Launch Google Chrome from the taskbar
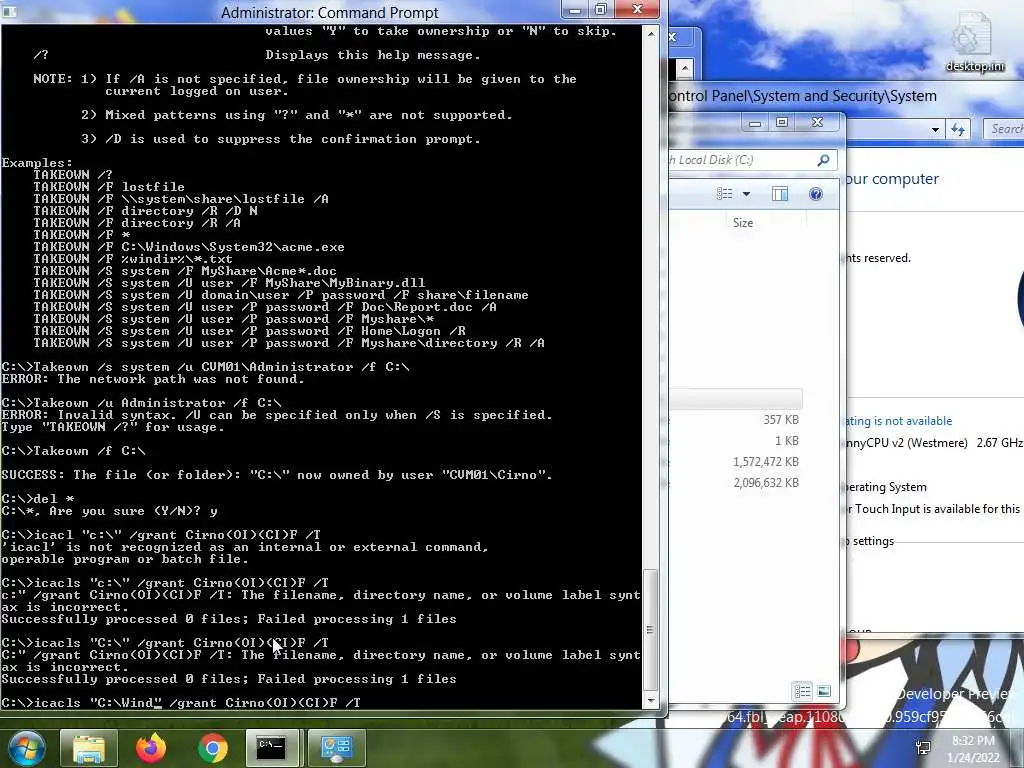This screenshot has height=768, width=1024. (213, 748)
